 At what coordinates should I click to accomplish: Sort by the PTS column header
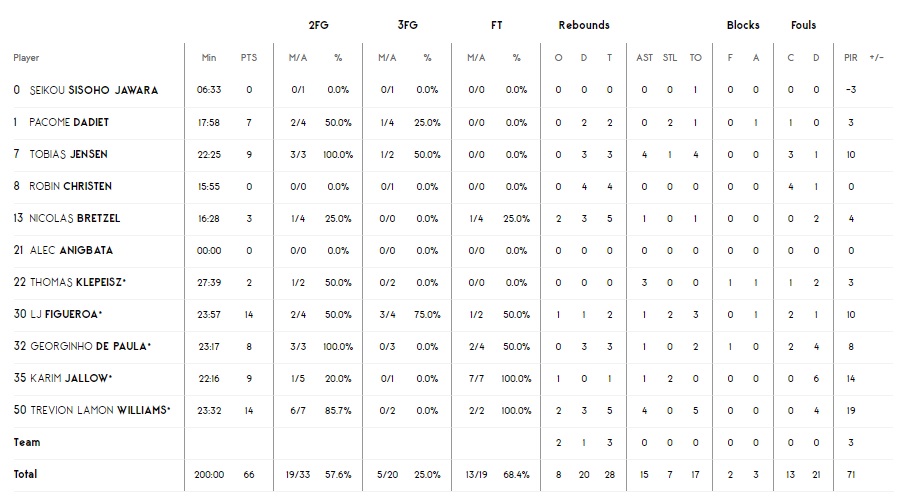point(249,58)
